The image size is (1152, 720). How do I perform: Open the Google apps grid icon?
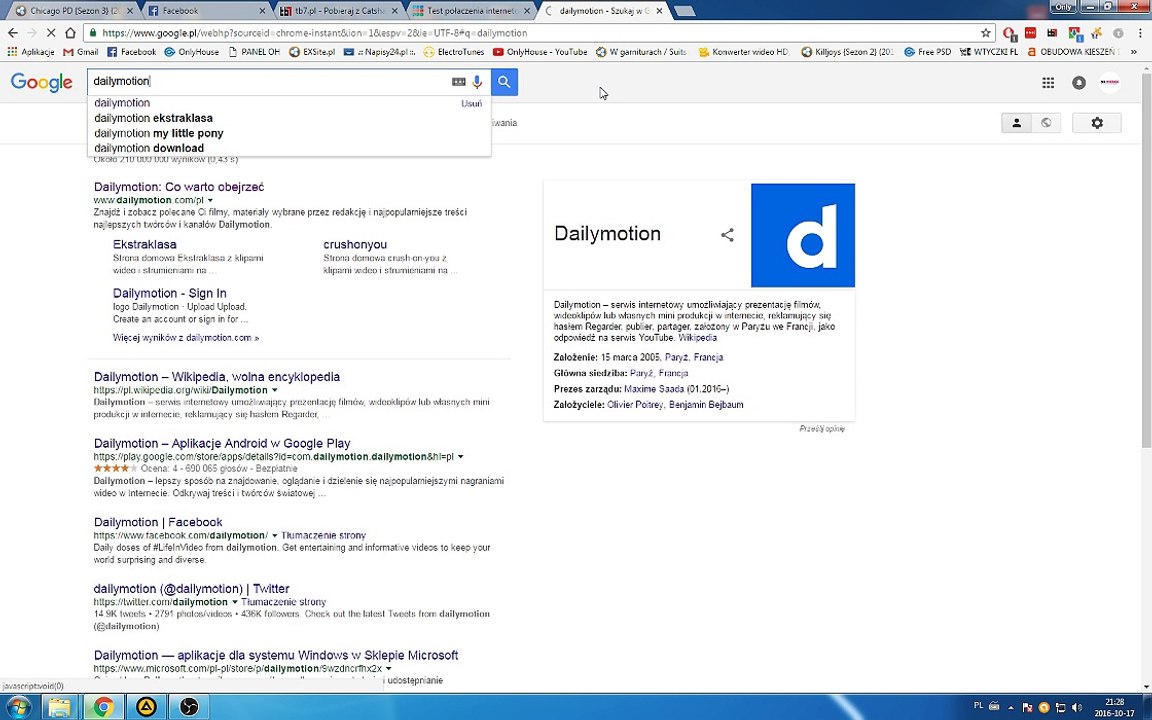click(1048, 82)
